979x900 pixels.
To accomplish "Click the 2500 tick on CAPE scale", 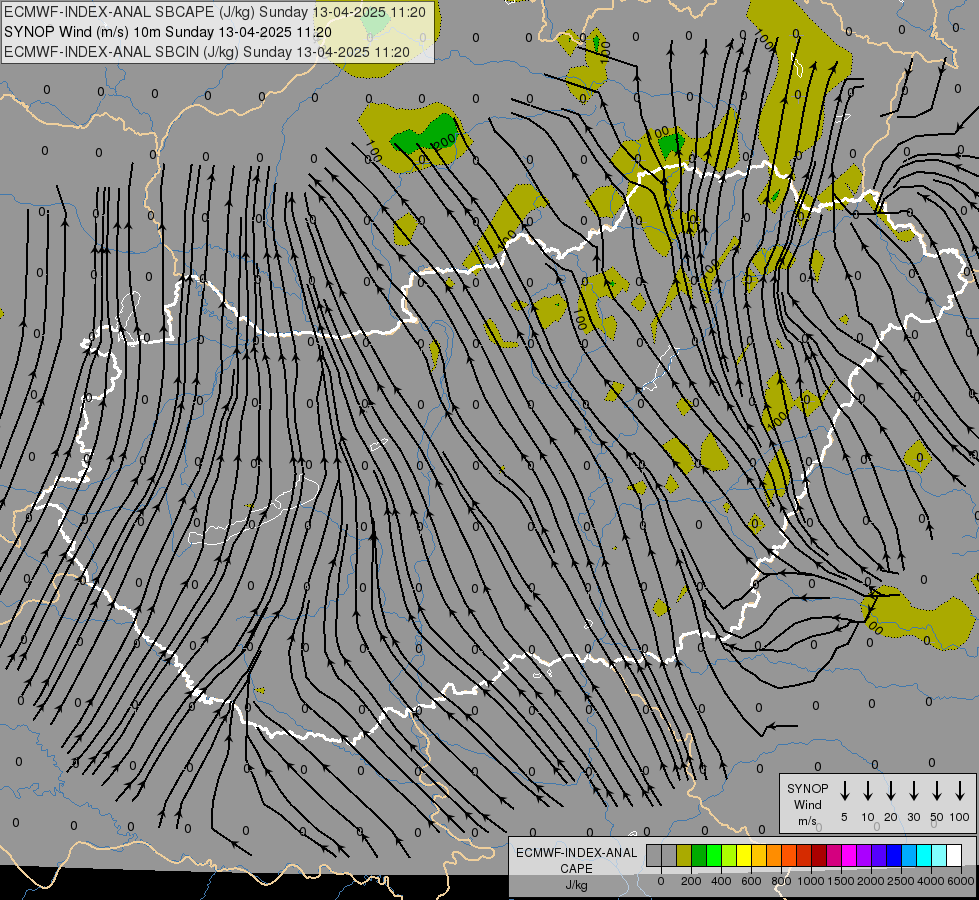I will click(x=901, y=881).
